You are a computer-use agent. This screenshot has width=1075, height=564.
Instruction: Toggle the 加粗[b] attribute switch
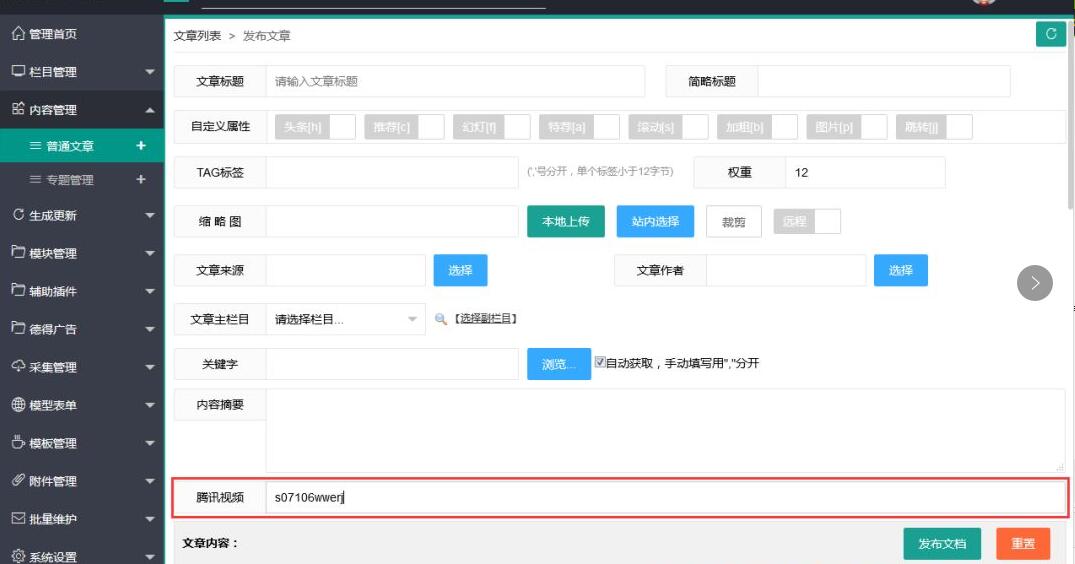pyautogui.click(x=757, y=127)
